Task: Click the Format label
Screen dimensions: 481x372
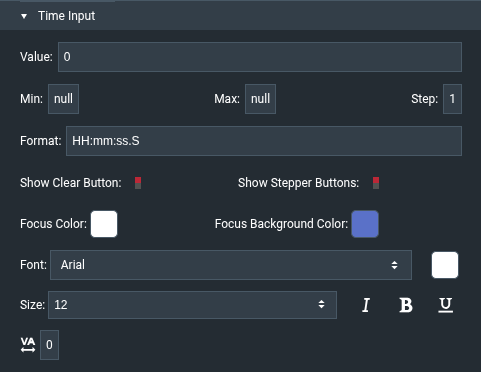Action: (x=41, y=141)
